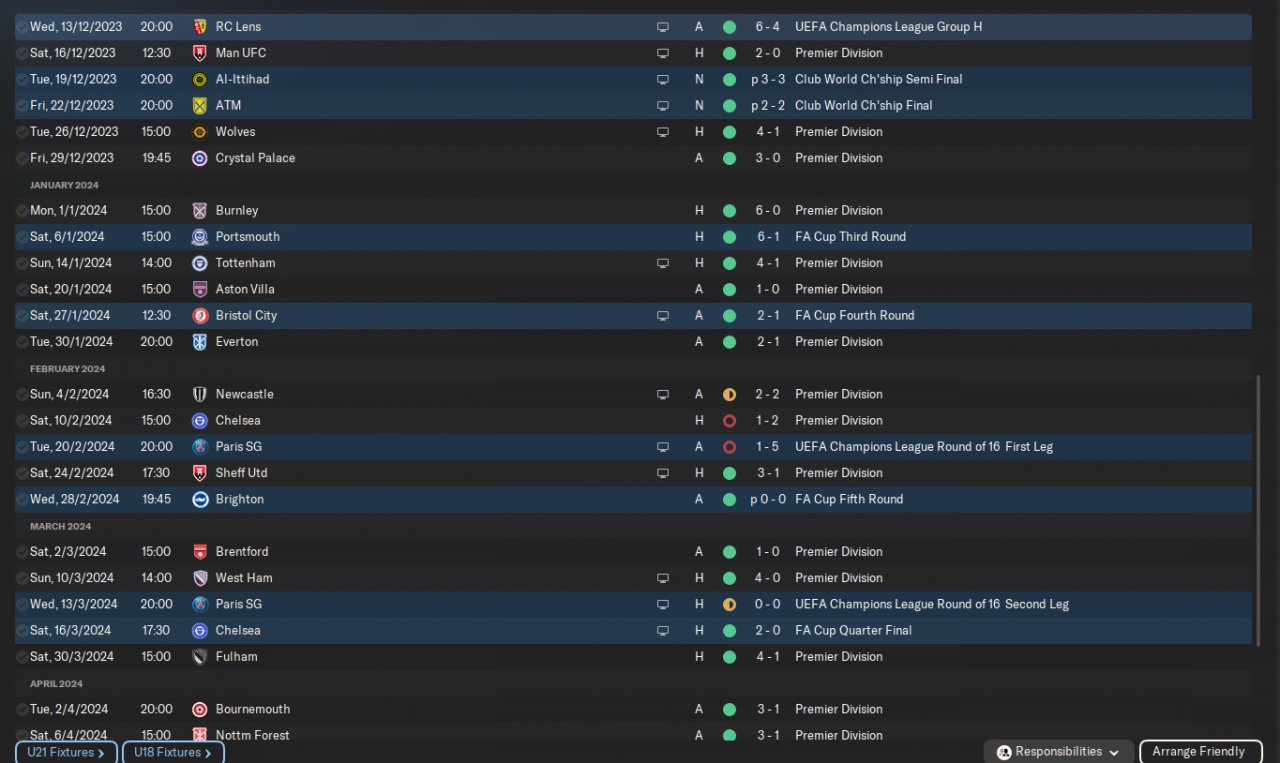The width and height of the screenshot is (1280, 763).
Task: Open the Paris SG 1-5 first leg result
Action: click(x=767, y=447)
